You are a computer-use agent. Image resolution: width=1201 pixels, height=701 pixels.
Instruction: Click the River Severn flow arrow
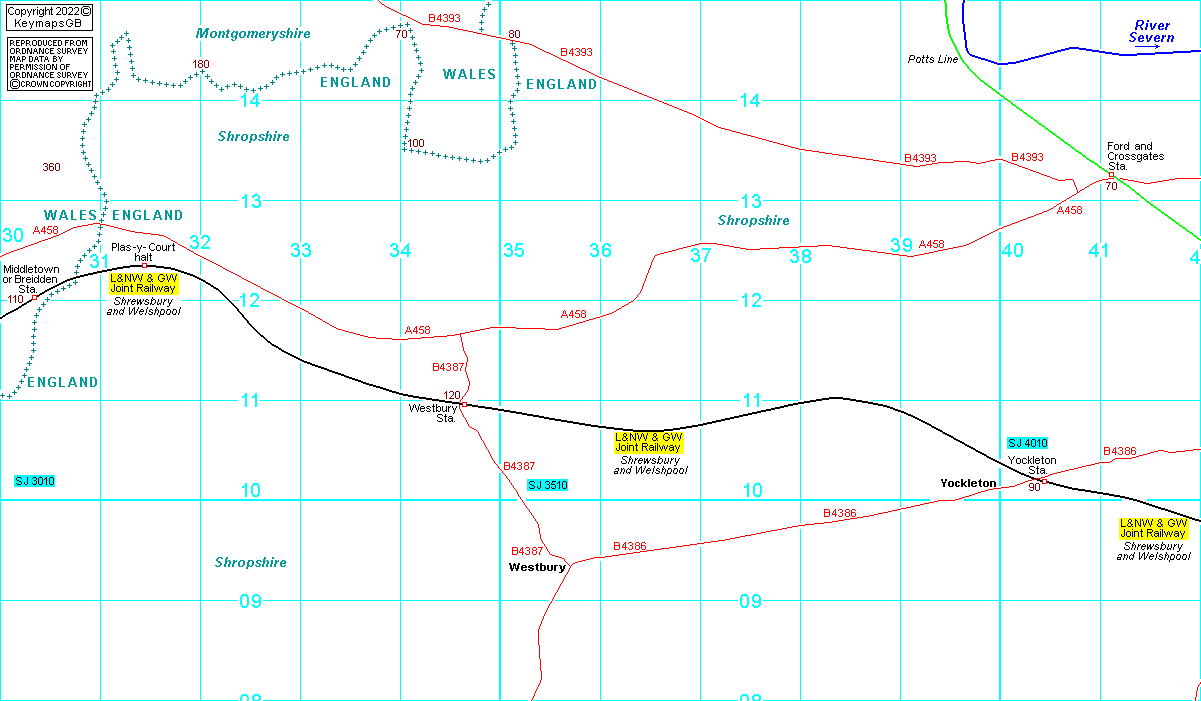click(x=1152, y=48)
